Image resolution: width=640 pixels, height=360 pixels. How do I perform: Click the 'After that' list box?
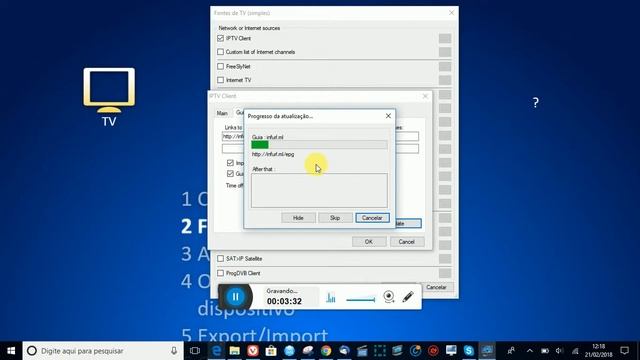[x=319, y=191]
